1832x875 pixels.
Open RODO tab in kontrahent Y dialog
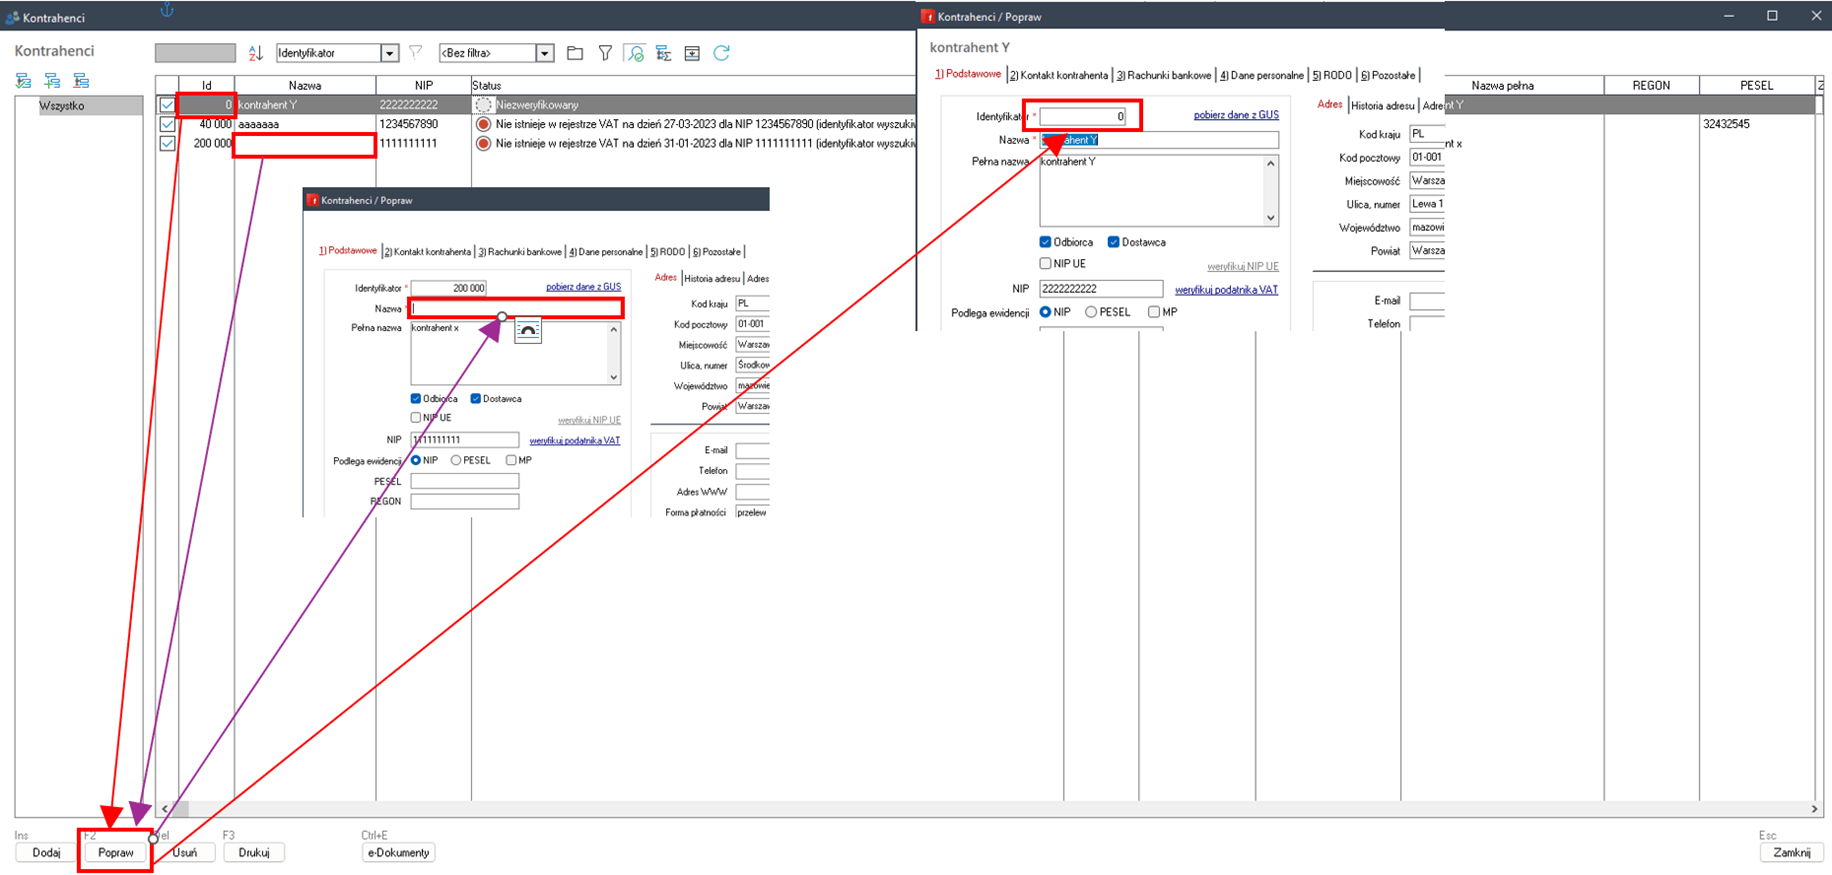coord(1332,75)
